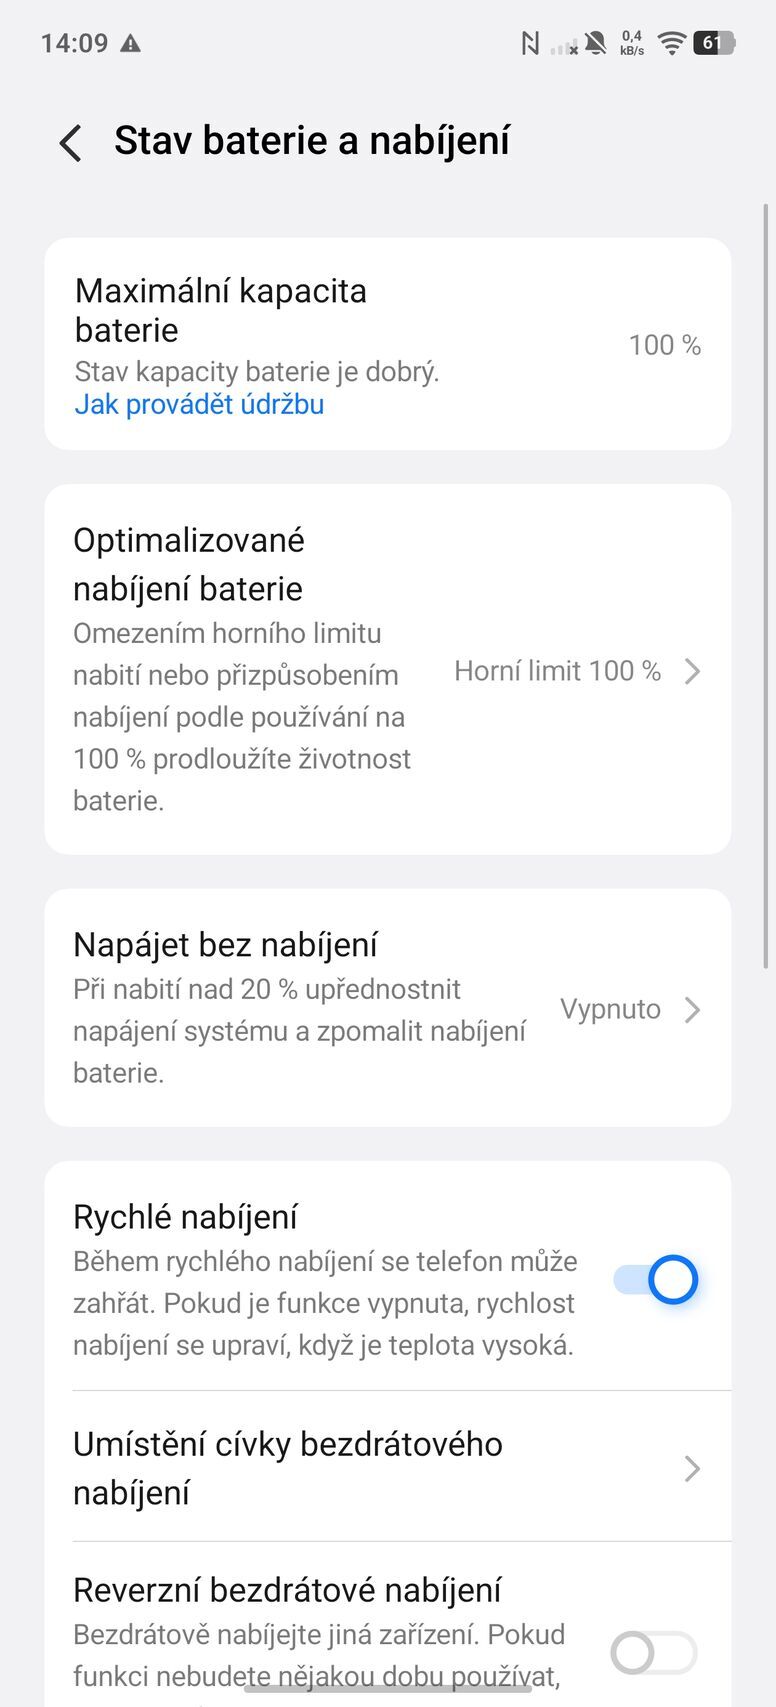Tap the clock time in status bar

pos(74,43)
